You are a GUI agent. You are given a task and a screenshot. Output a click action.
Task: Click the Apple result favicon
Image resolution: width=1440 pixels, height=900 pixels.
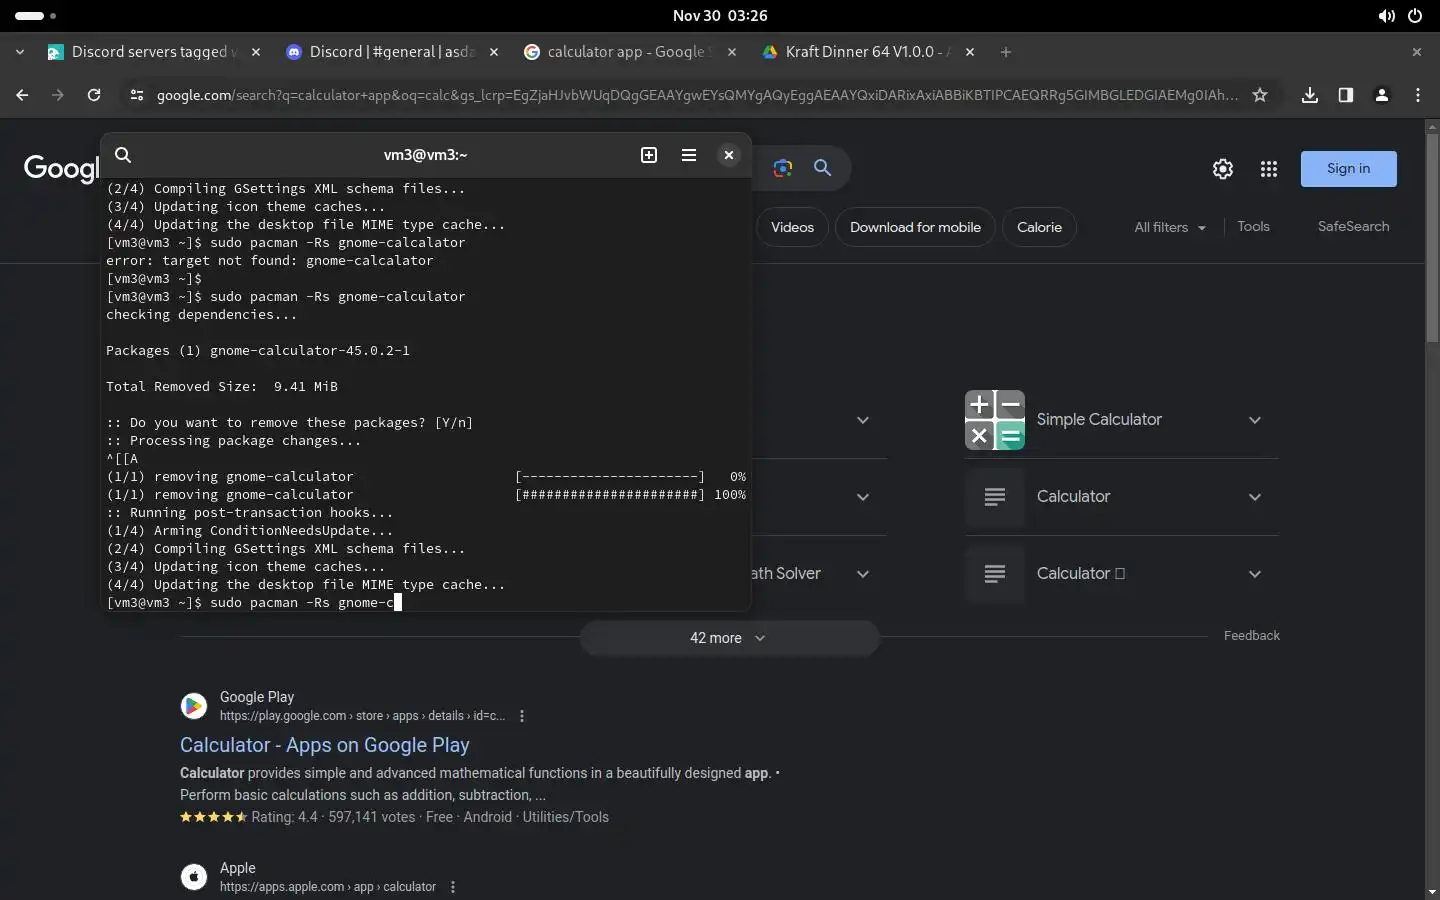coord(194,877)
